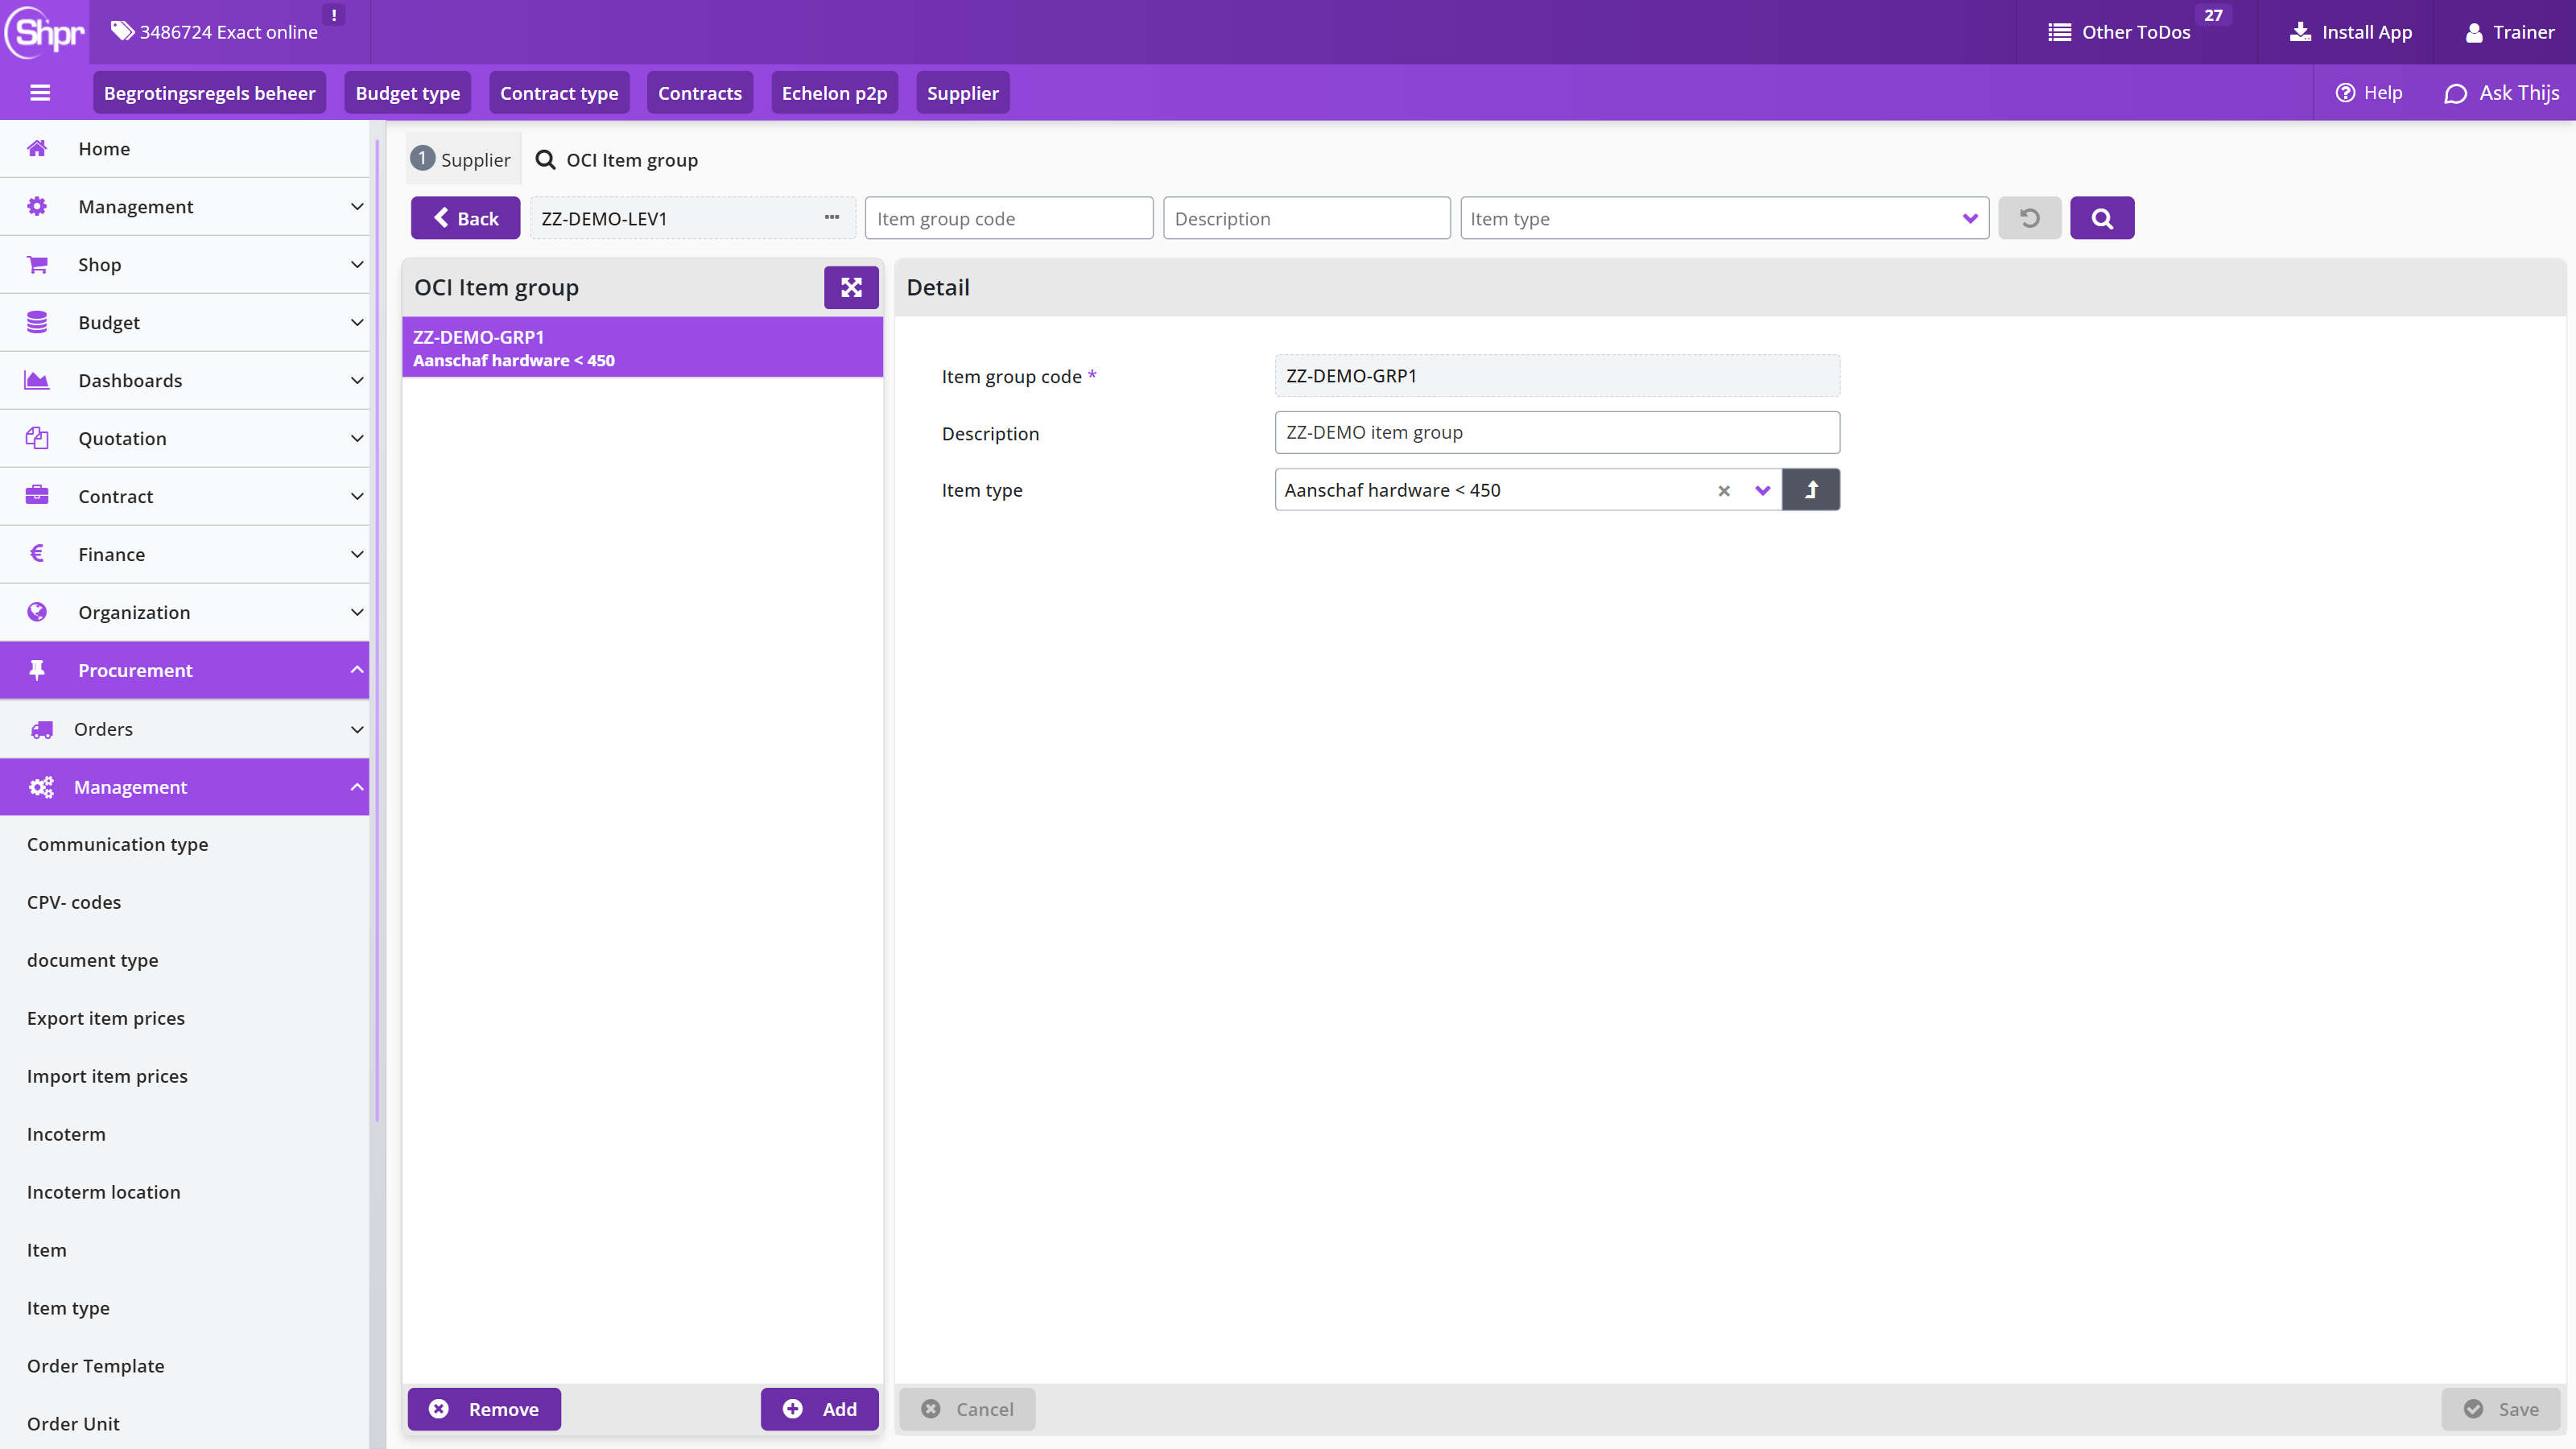This screenshot has height=1449, width=2576.
Task: Go to Home in sidebar
Action: [x=185, y=149]
